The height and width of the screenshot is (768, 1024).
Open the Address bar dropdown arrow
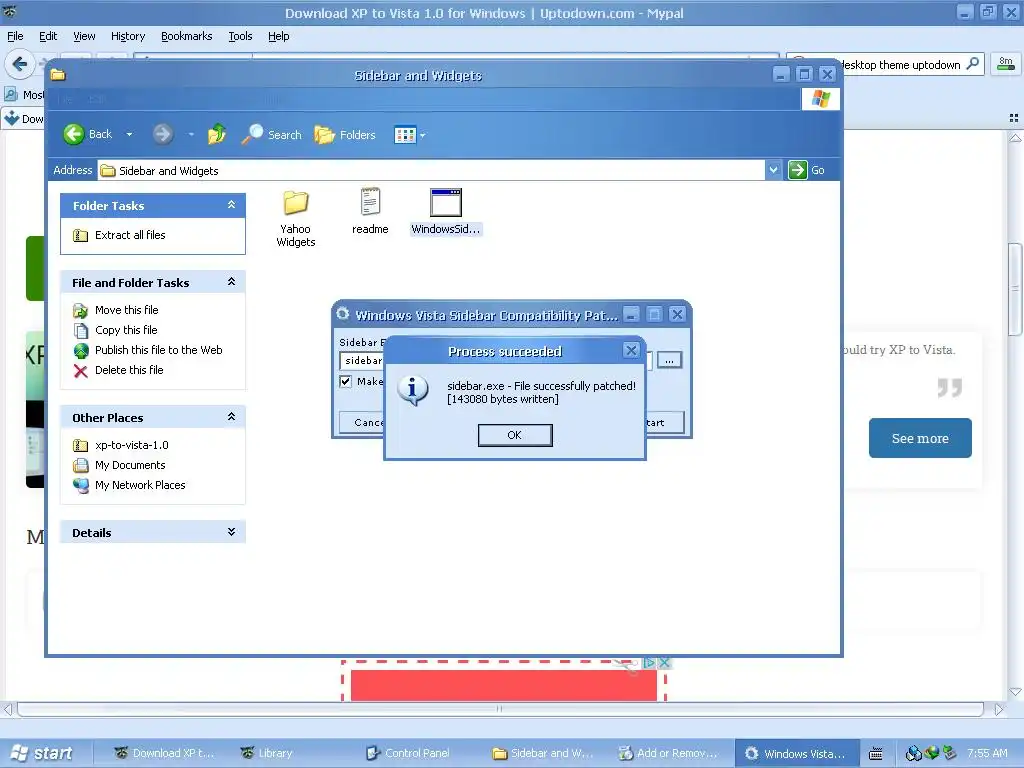click(x=773, y=170)
